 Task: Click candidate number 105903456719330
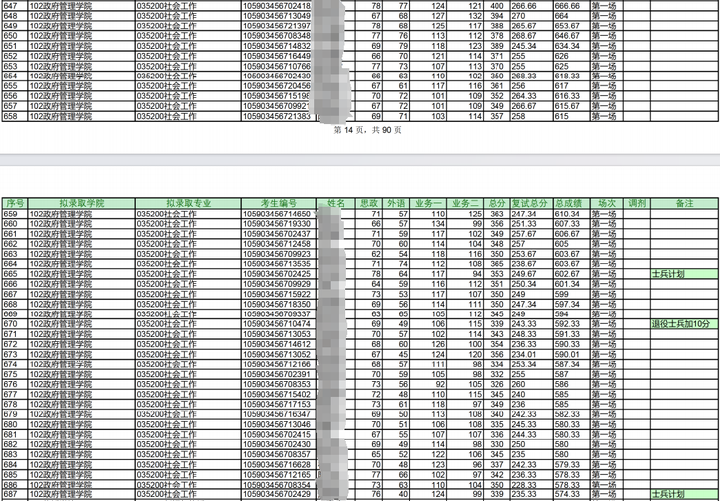click(277, 224)
